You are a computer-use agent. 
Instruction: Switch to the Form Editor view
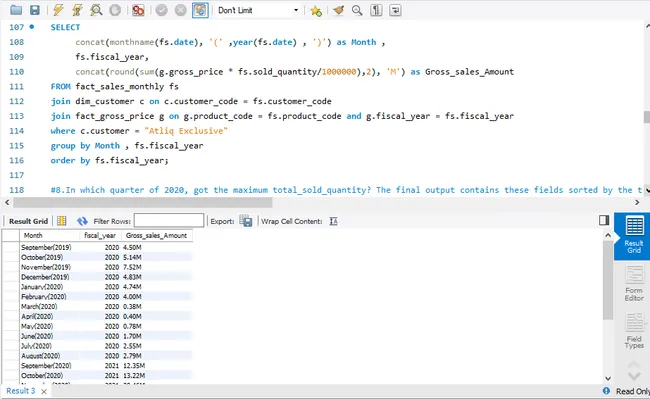[634, 284]
